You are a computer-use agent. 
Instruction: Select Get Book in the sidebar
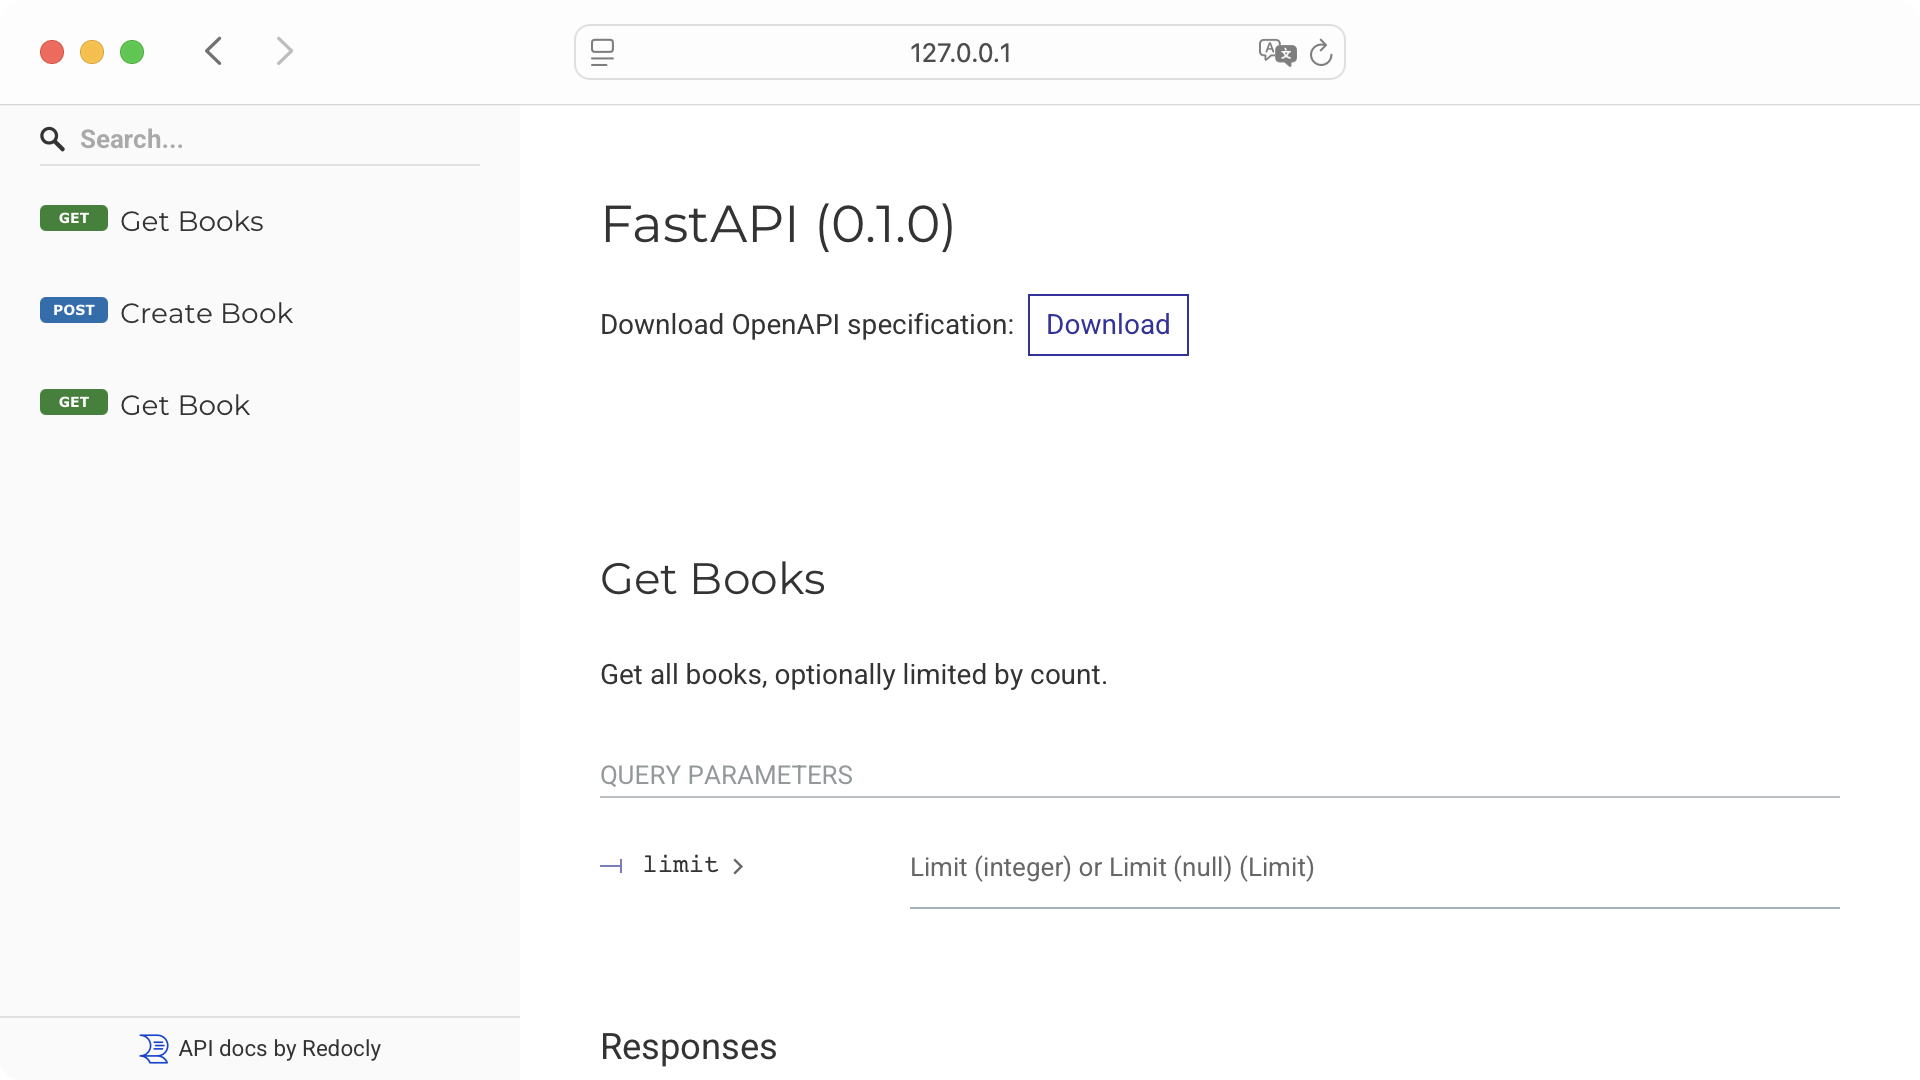tap(184, 405)
